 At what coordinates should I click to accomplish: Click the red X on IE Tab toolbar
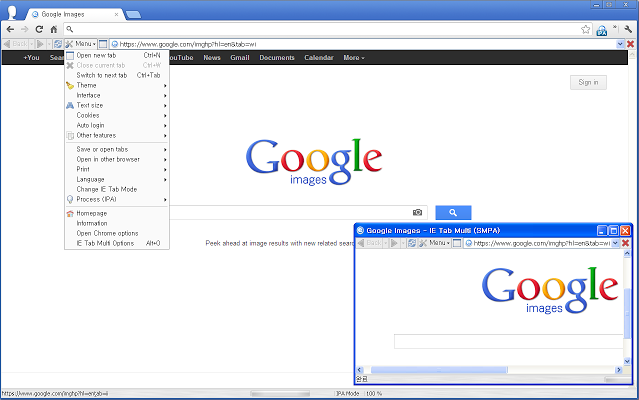coord(631,44)
